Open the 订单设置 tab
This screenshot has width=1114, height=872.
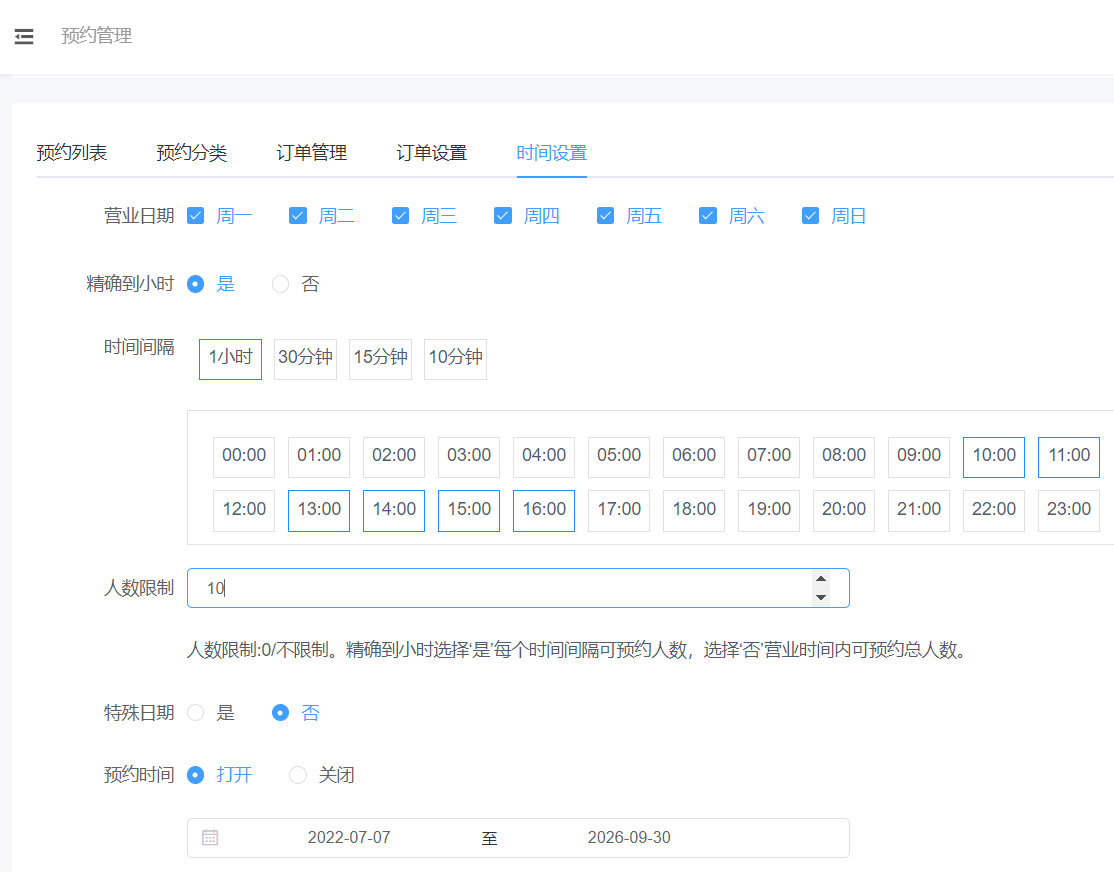pos(432,153)
